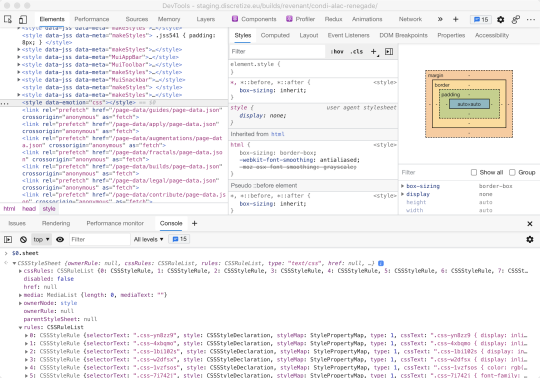The image size is (540, 378).
Task: Switch drawer to Issues tab
Action: [x=17, y=223]
